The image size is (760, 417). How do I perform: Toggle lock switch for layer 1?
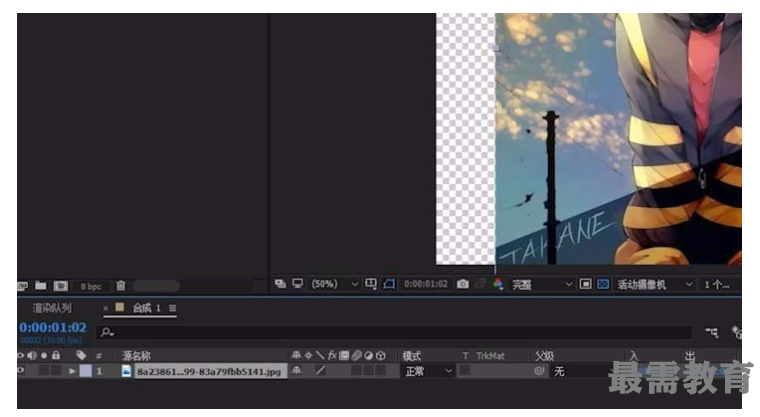pyautogui.click(x=56, y=370)
